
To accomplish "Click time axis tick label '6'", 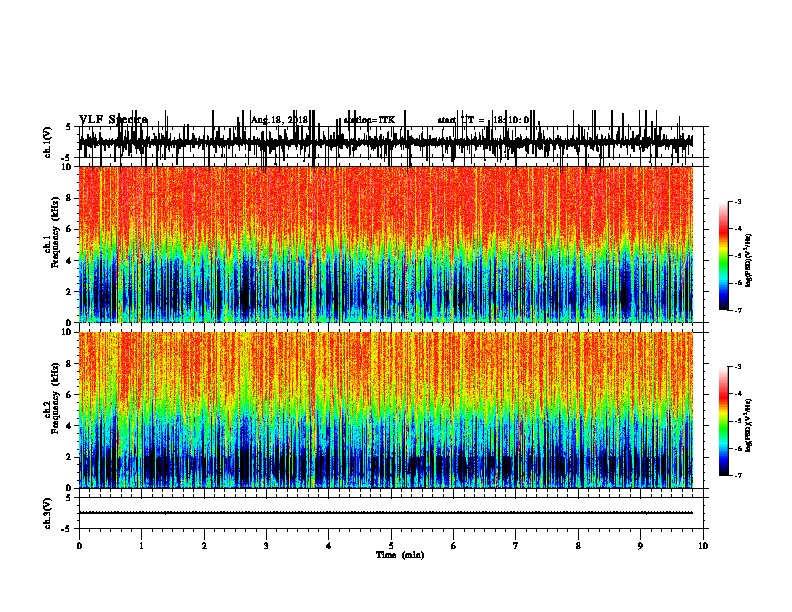I will (454, 545).
